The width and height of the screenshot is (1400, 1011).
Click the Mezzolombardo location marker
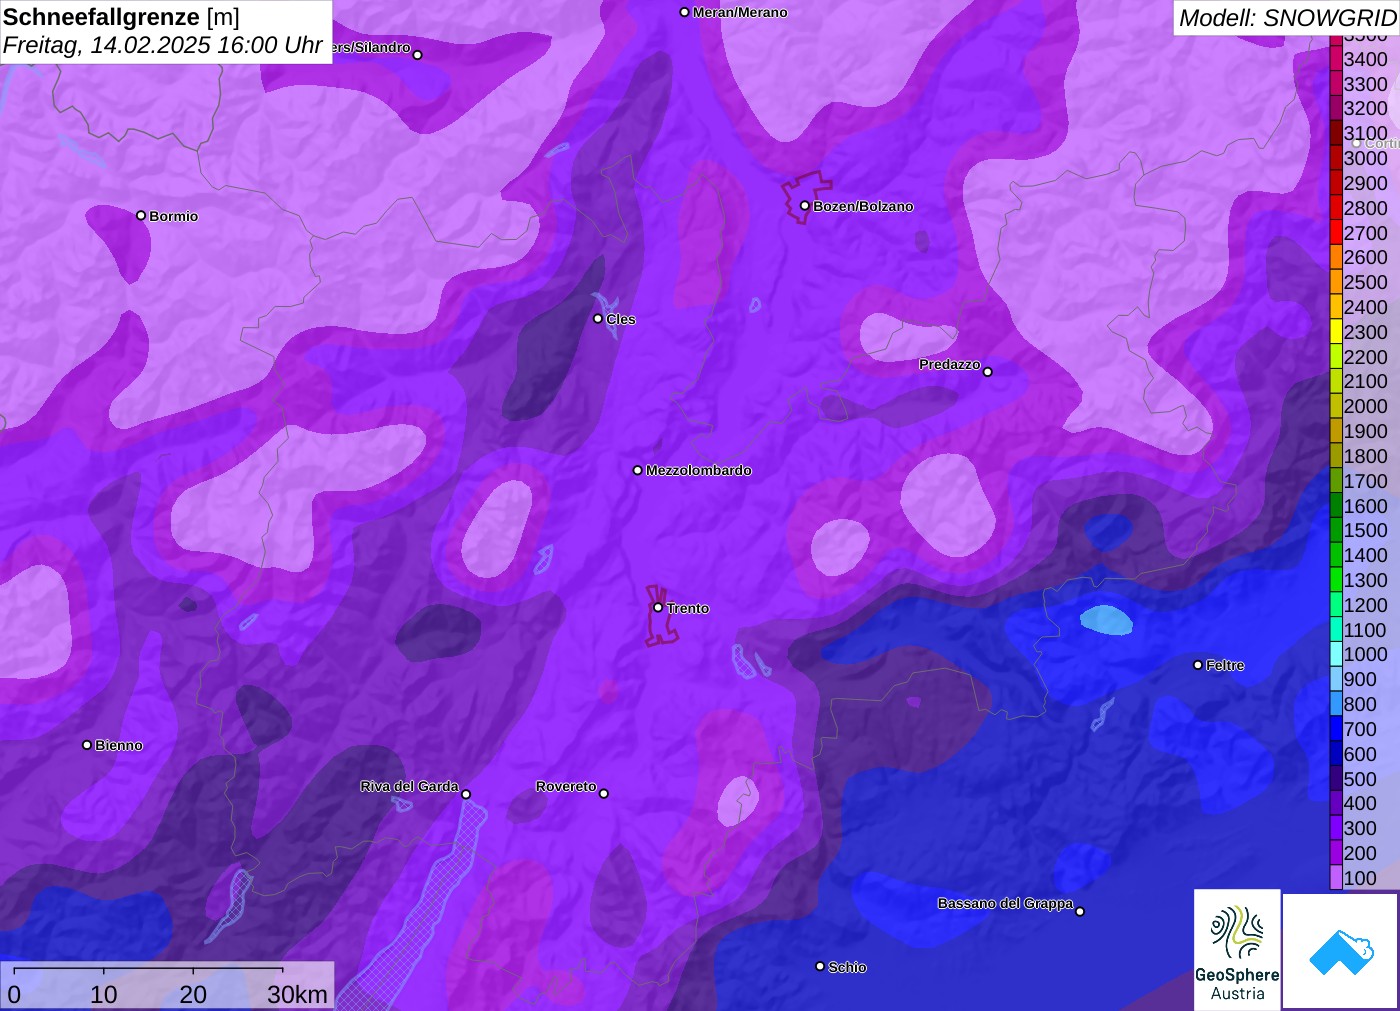tap(638, 470)
